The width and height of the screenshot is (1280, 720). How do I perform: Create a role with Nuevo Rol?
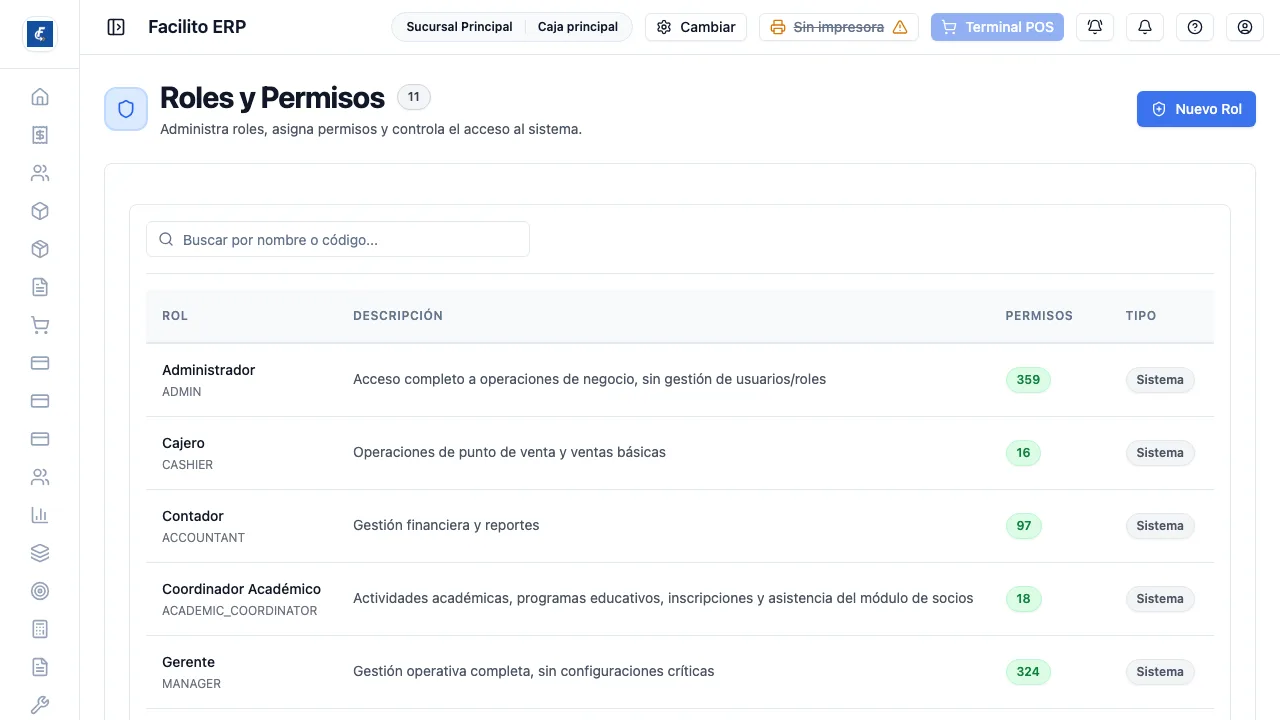click(x=1196, y=109)
